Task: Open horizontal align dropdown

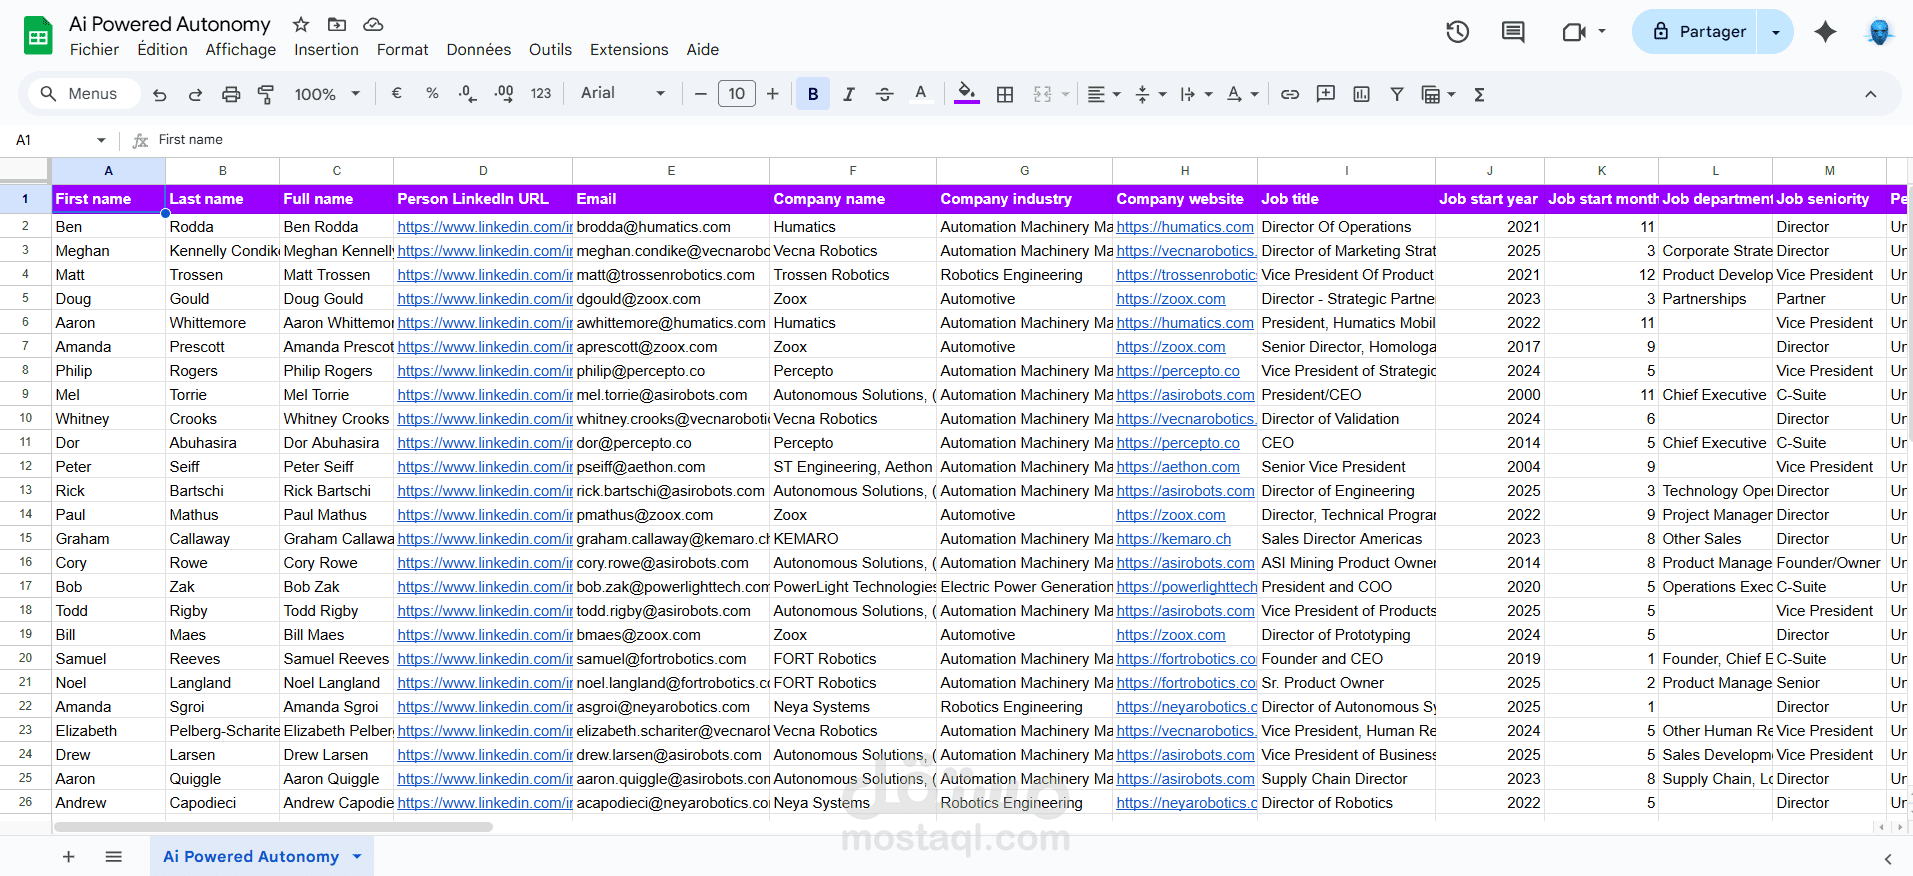Action: [x=1103, y=94]
